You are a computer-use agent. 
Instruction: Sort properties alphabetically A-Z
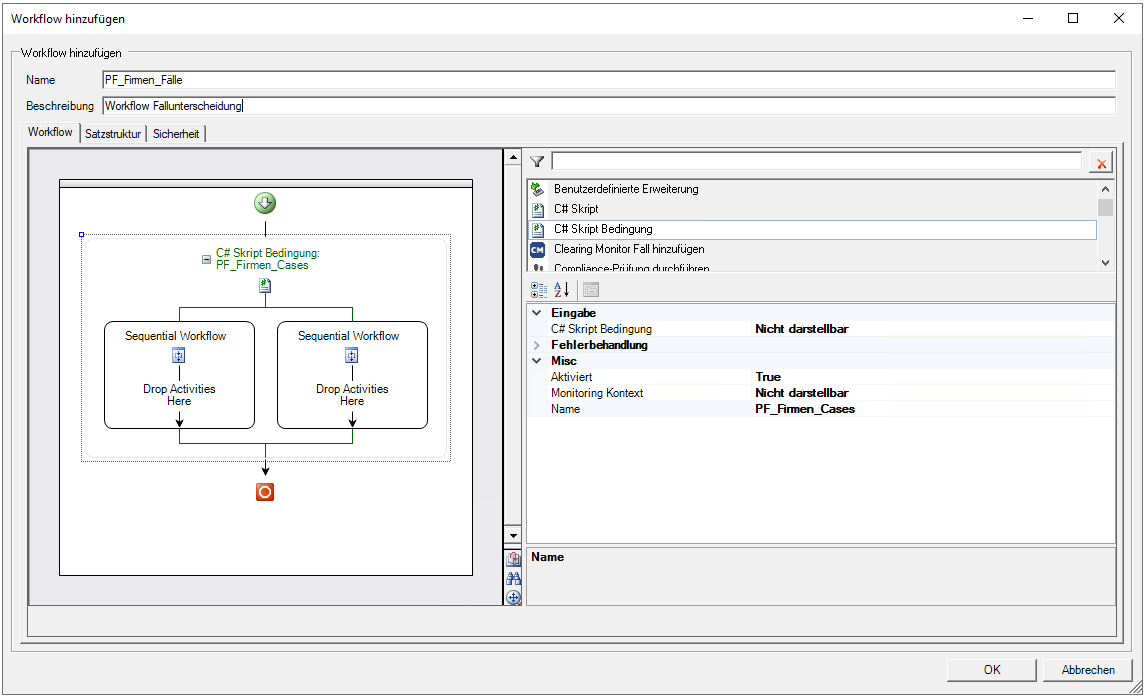coord(561,290)
